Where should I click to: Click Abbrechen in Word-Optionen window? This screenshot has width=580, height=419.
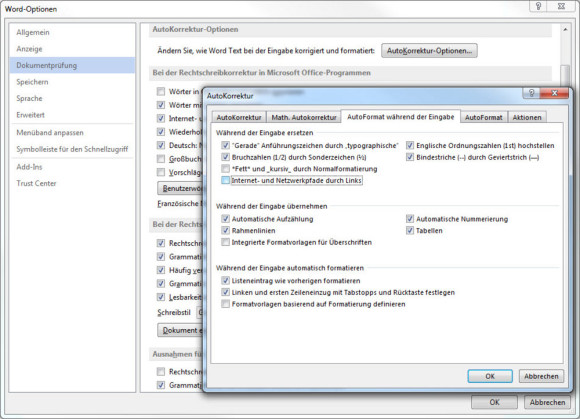[547, 402]
